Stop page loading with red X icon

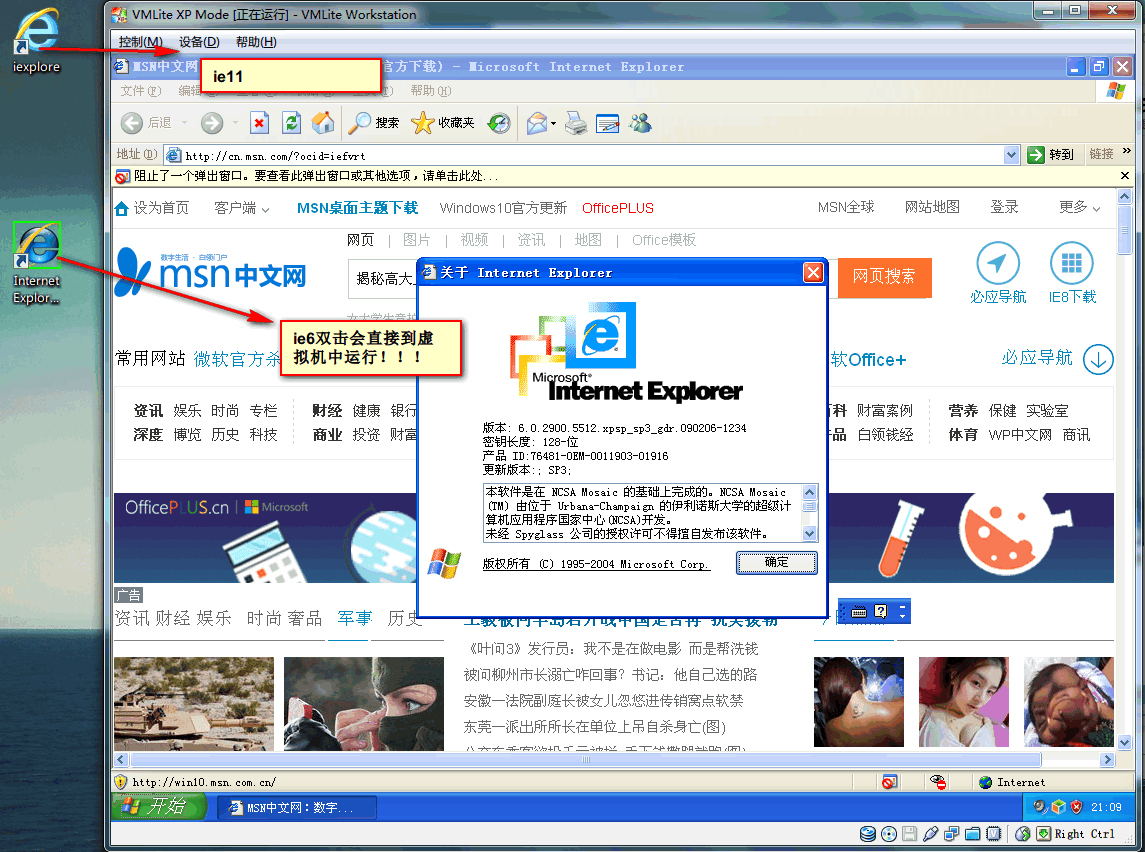click(x=259, y=123)
